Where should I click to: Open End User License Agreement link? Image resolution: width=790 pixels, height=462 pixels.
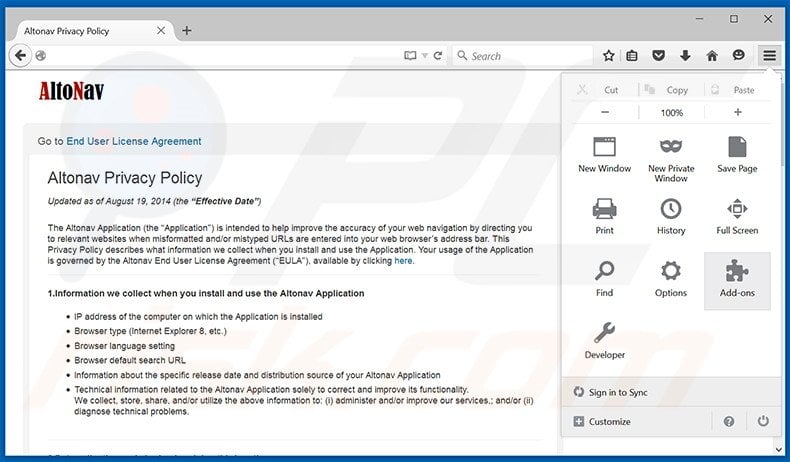coord(134,141)
